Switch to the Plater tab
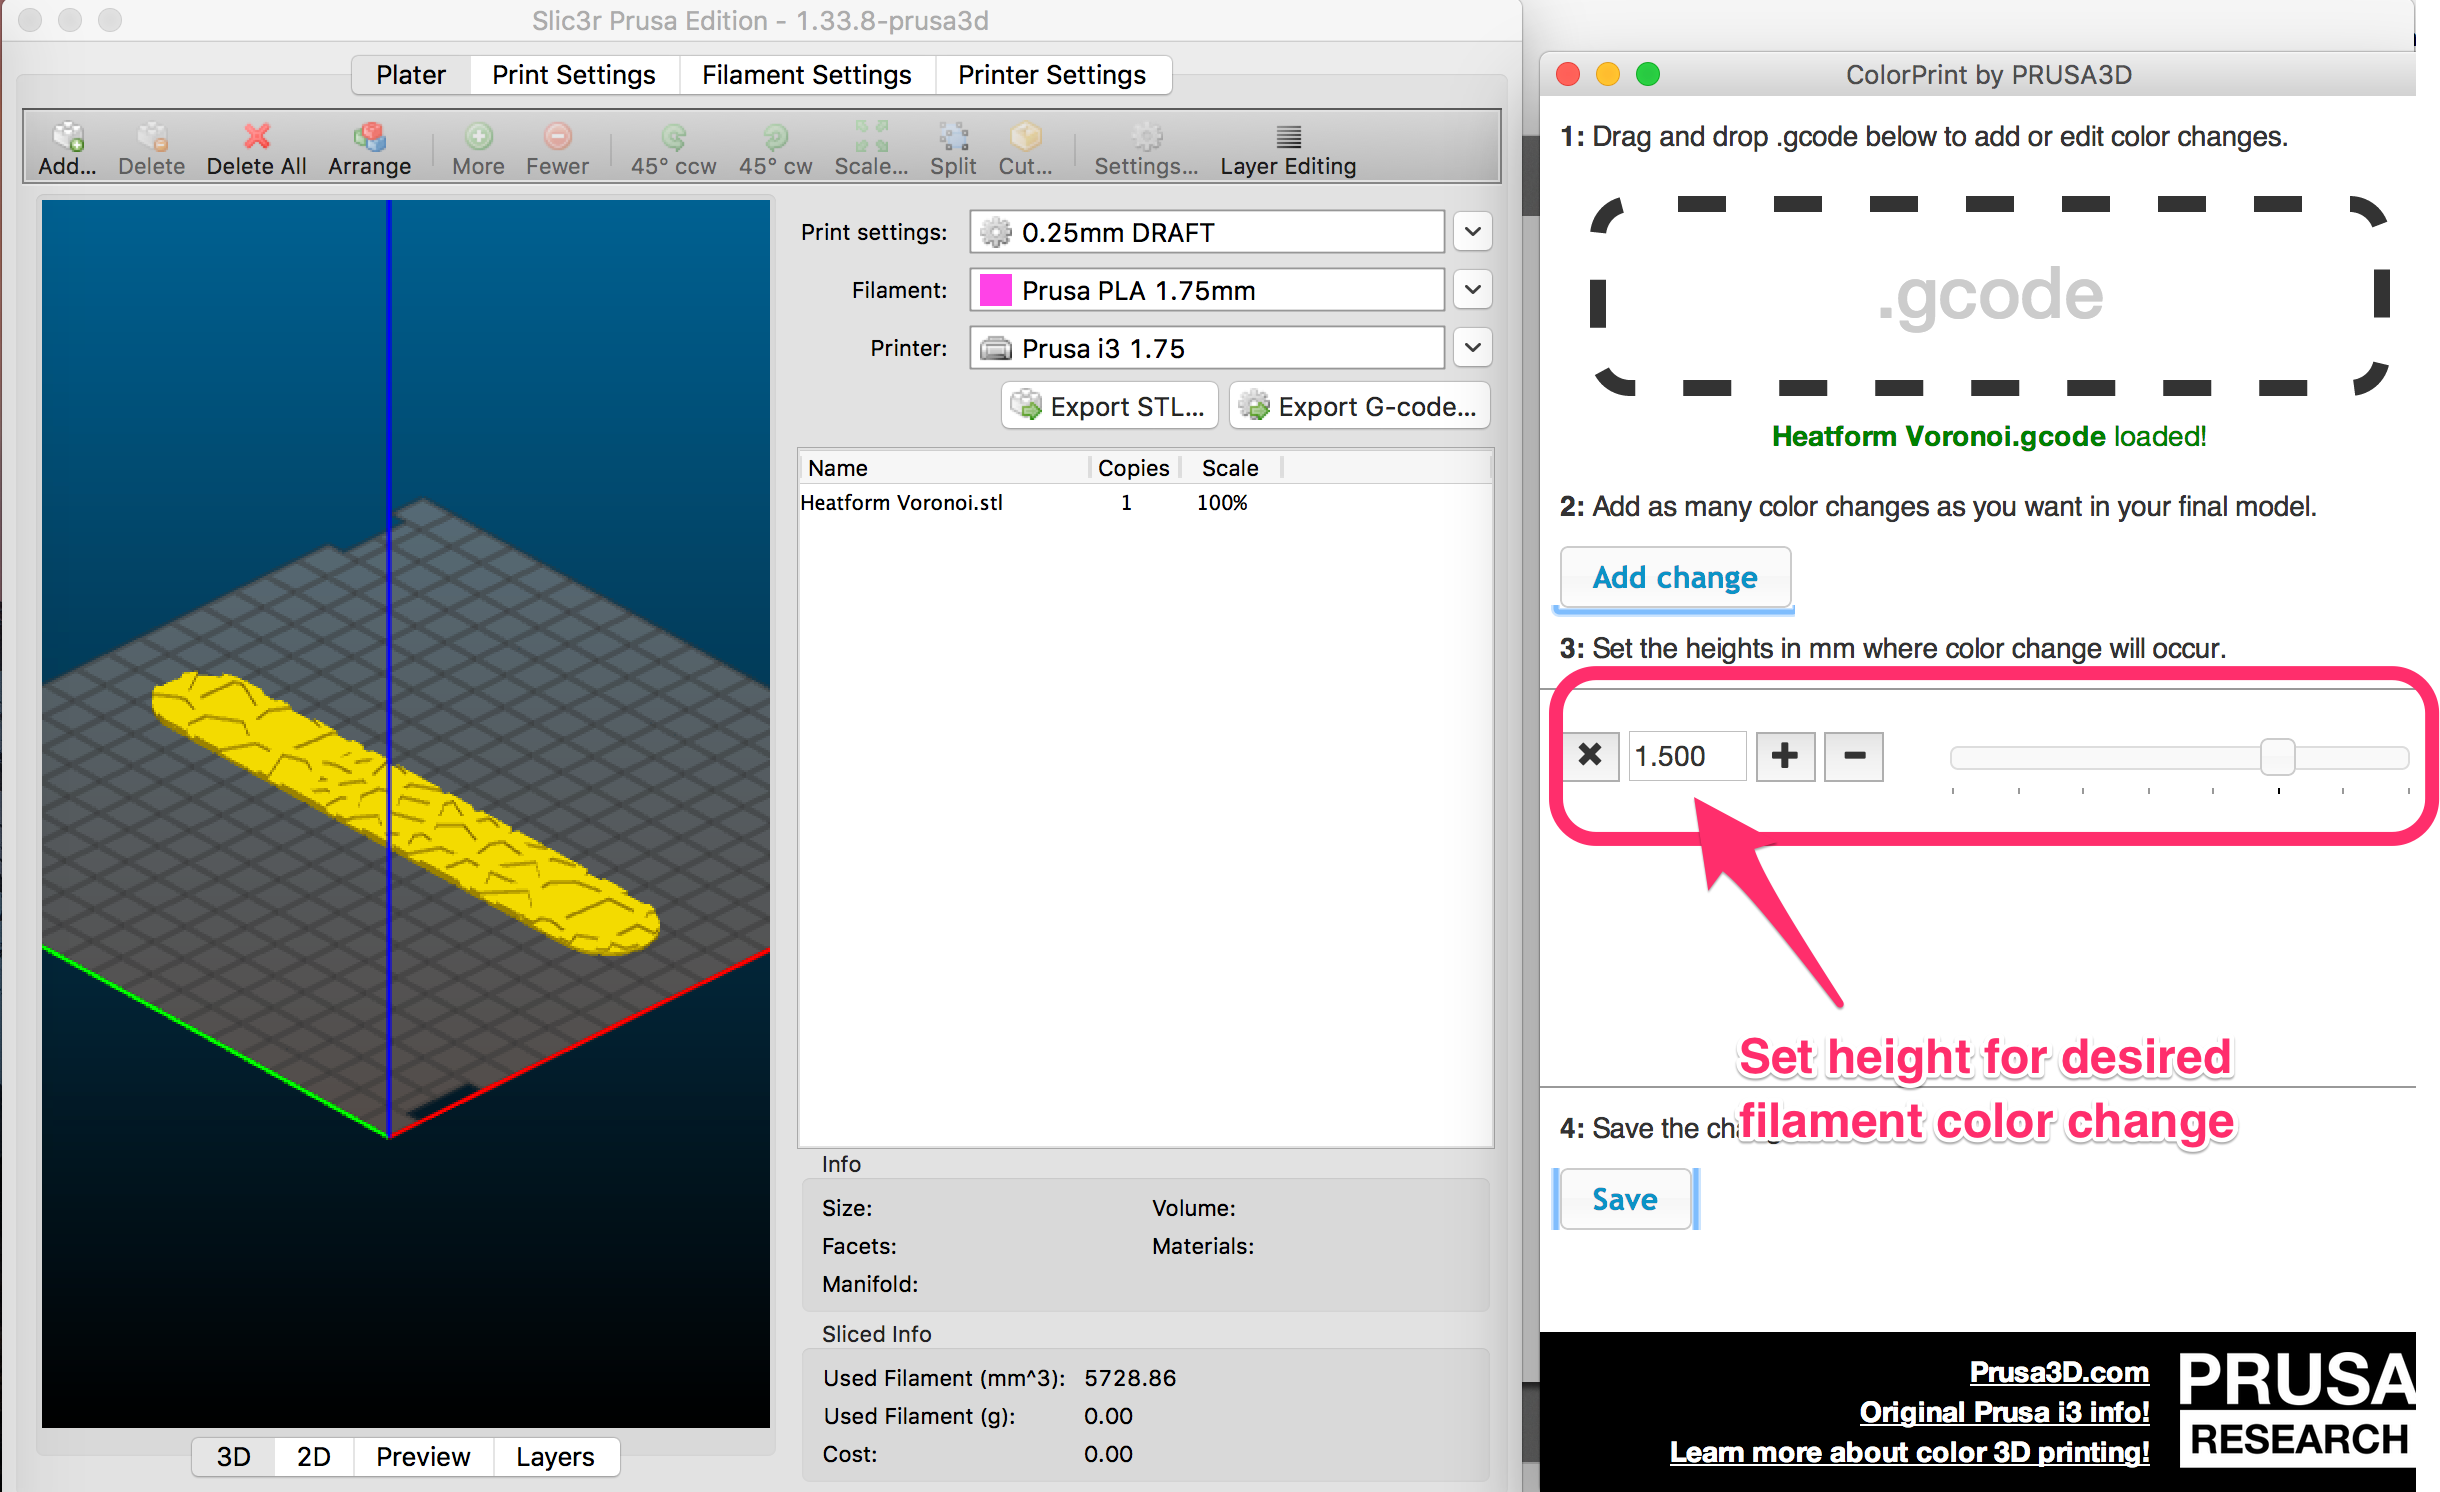This screenshot has height=1492, width=2440. pyautogui.click(x=411, y=75)
